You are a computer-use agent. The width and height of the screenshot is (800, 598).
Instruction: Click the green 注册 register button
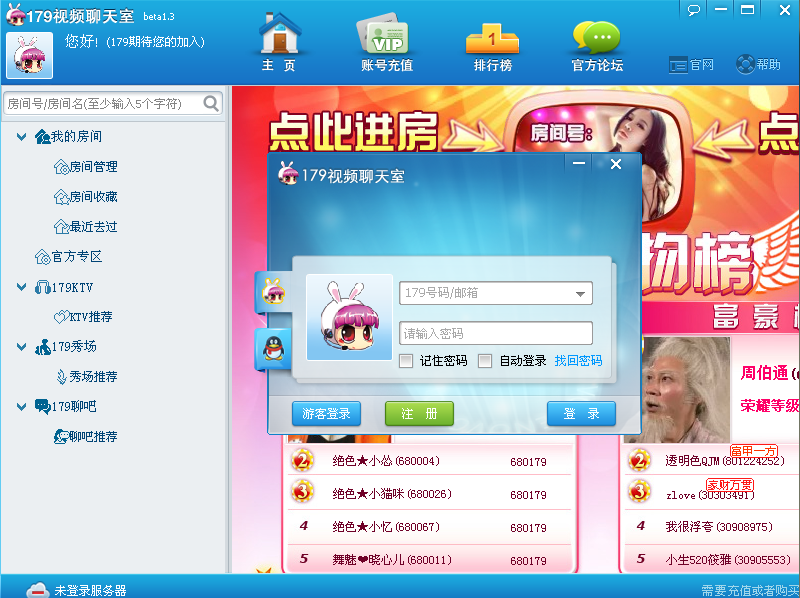[x=419, y=413]
